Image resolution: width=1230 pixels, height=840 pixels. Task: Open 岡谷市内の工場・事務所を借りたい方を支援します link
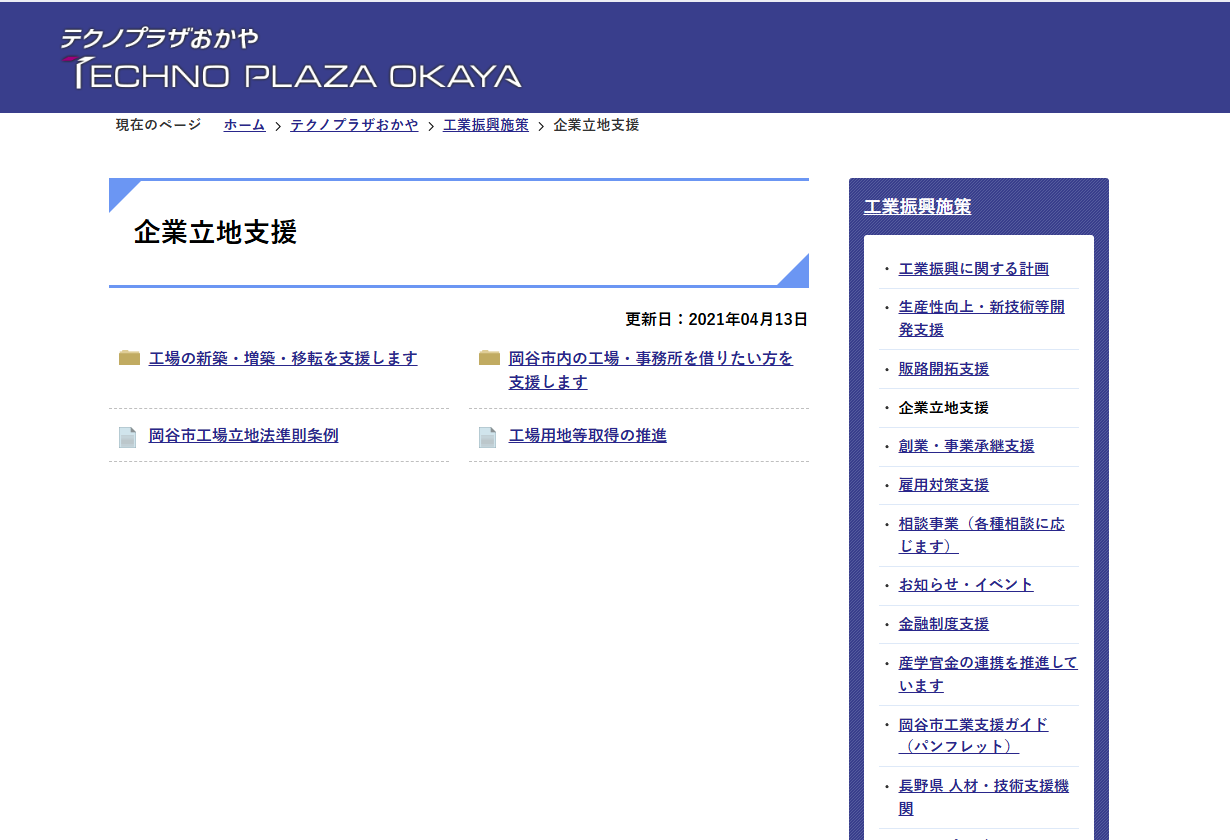(x=651, y=370)
